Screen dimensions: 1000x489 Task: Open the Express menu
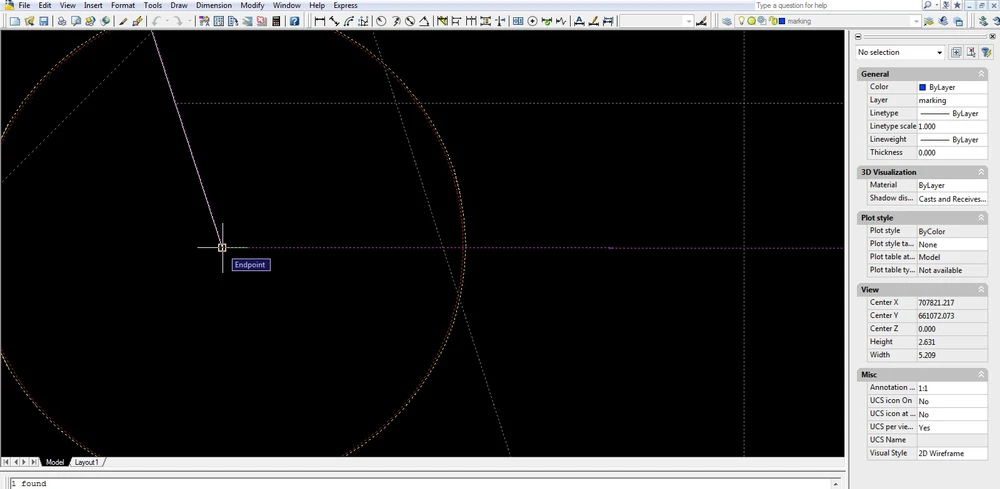point(346,5)
